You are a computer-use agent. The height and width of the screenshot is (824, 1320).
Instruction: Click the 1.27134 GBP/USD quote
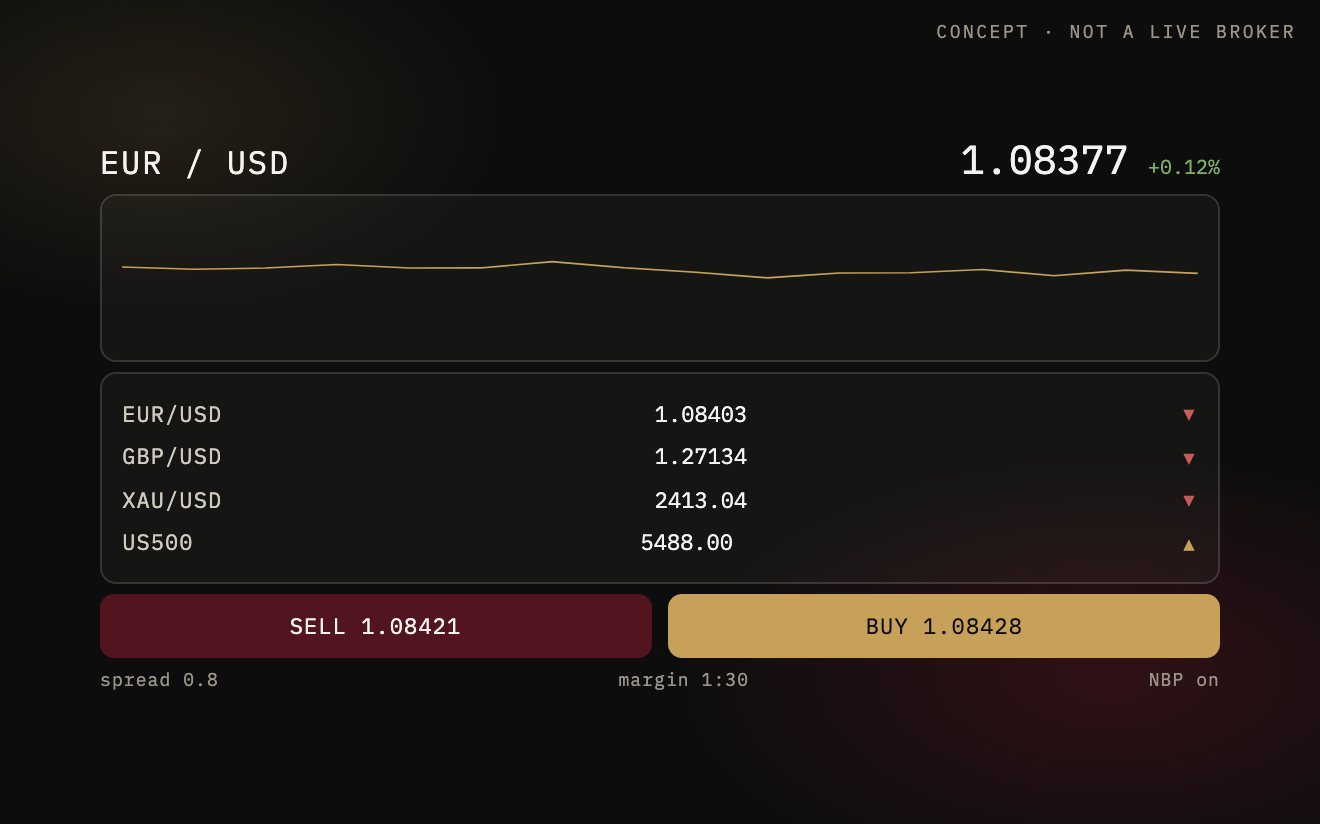pyautogui.click(x=701, y=457)
